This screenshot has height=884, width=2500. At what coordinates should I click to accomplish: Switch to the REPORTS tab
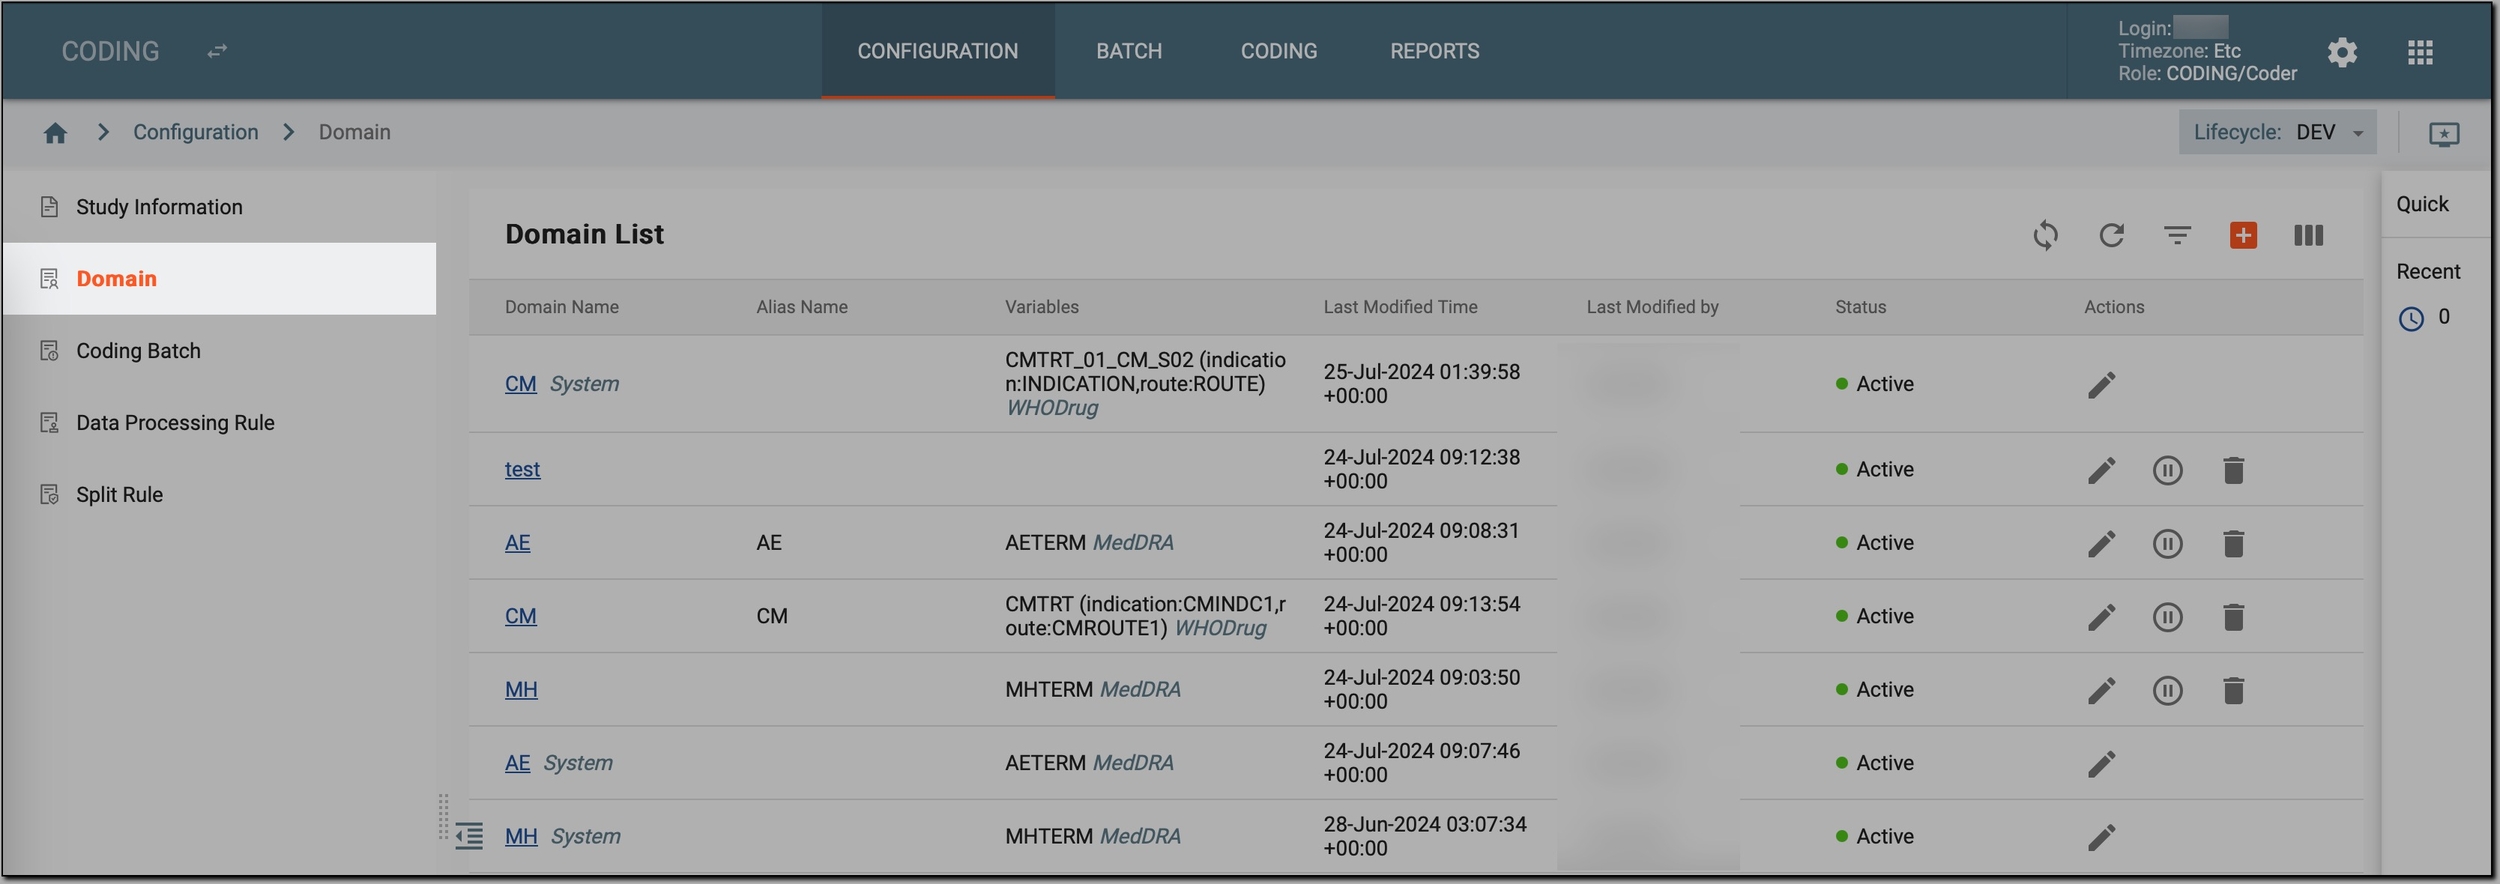[x=1434, y=51]
